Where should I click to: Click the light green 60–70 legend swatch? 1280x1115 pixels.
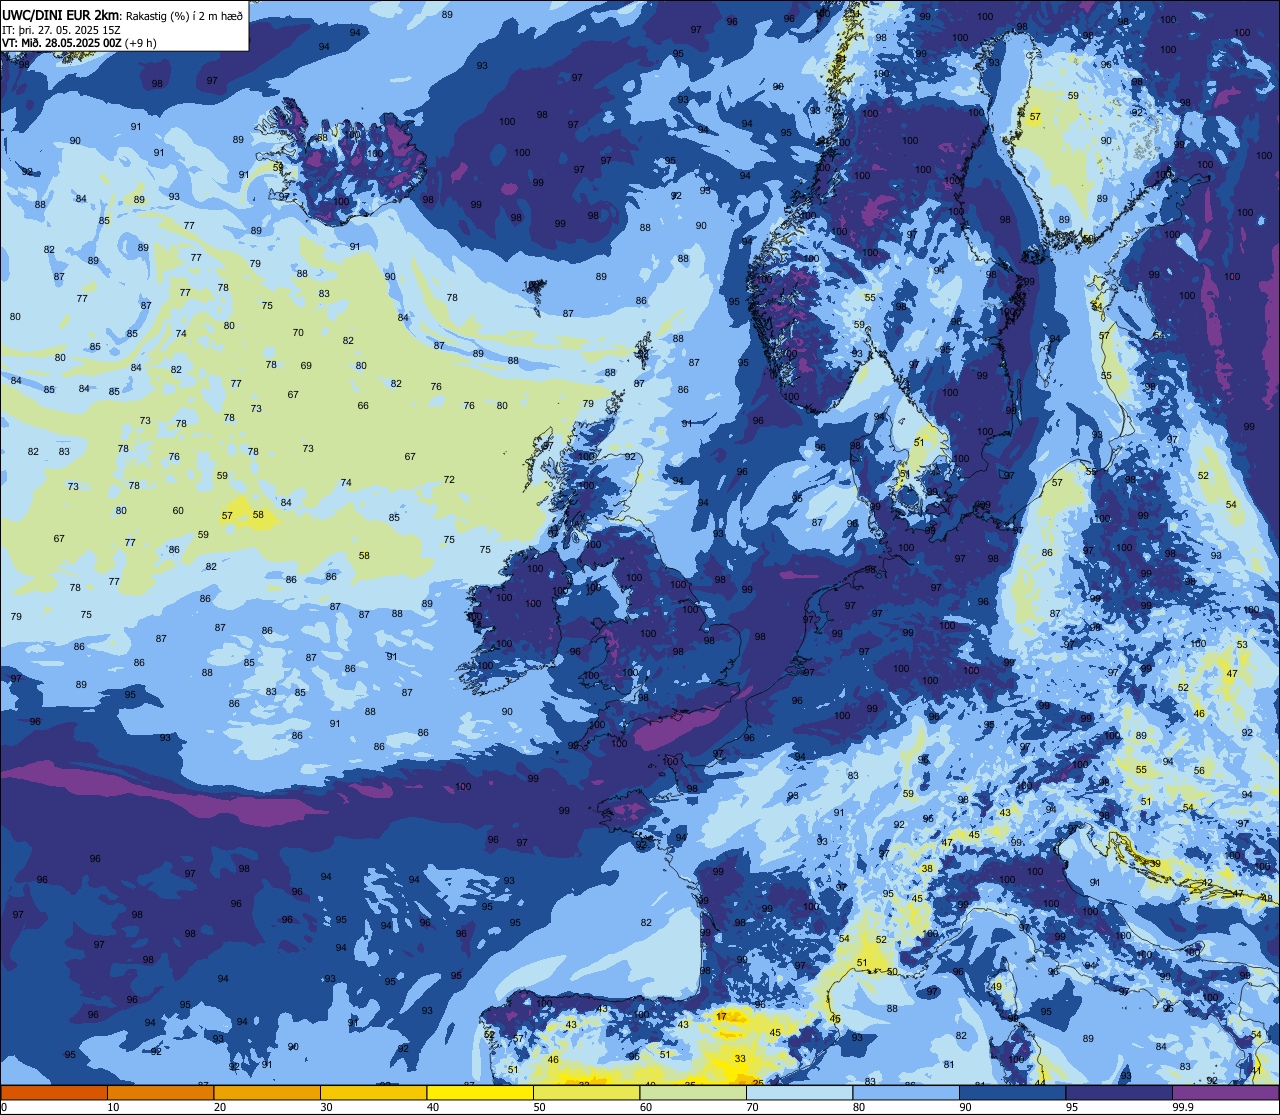[x=693, y=1093]
